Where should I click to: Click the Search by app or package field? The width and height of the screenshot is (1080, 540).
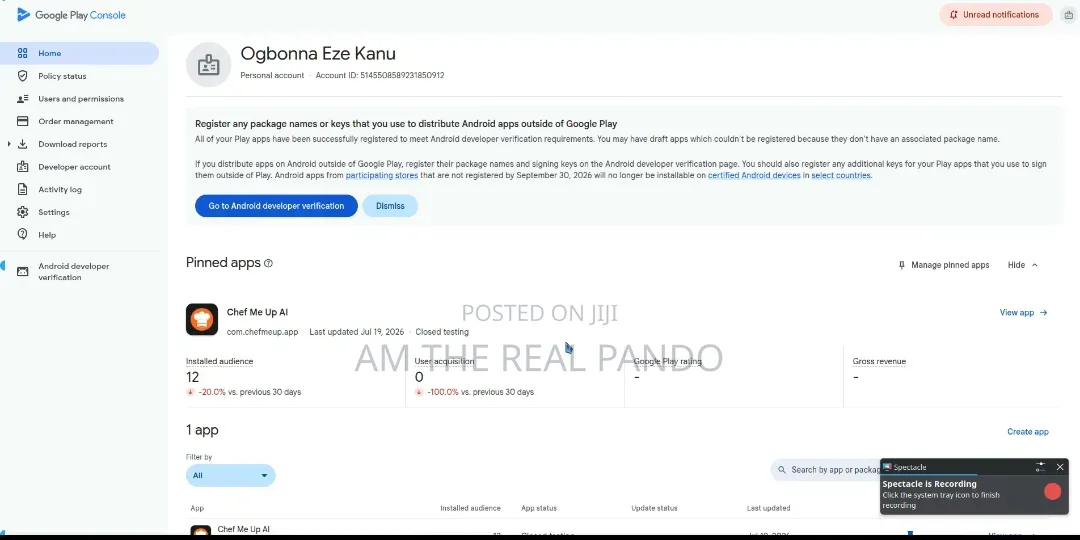[825, 470]
